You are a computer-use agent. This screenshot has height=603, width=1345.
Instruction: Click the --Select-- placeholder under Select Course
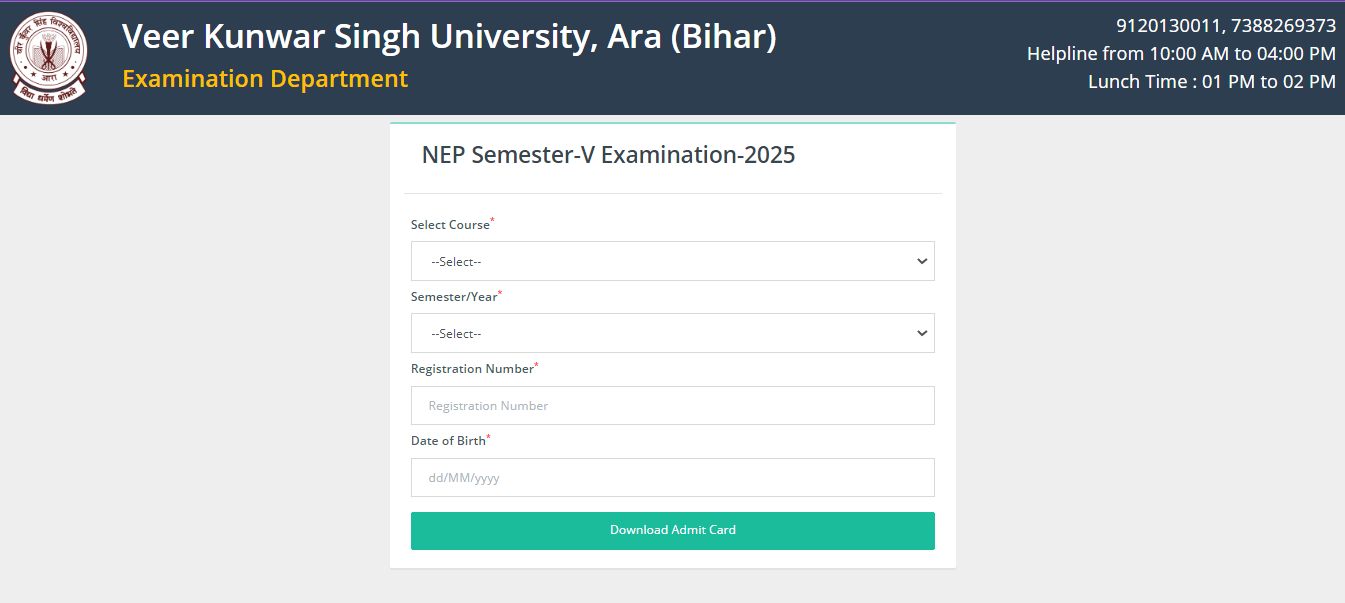456,261
